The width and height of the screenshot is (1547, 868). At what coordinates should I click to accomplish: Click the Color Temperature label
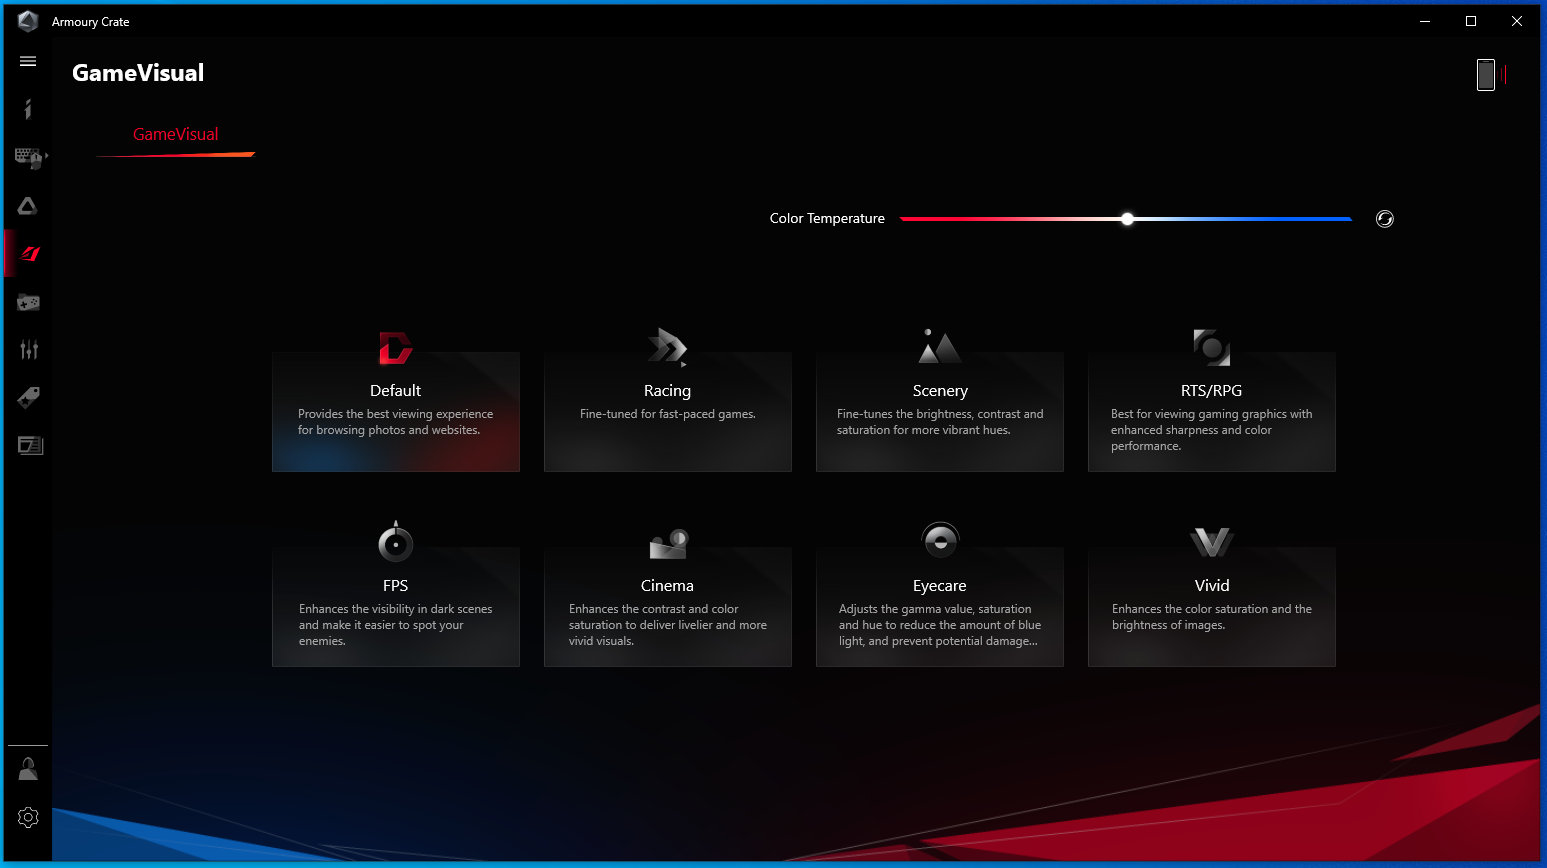coord(827,219)
